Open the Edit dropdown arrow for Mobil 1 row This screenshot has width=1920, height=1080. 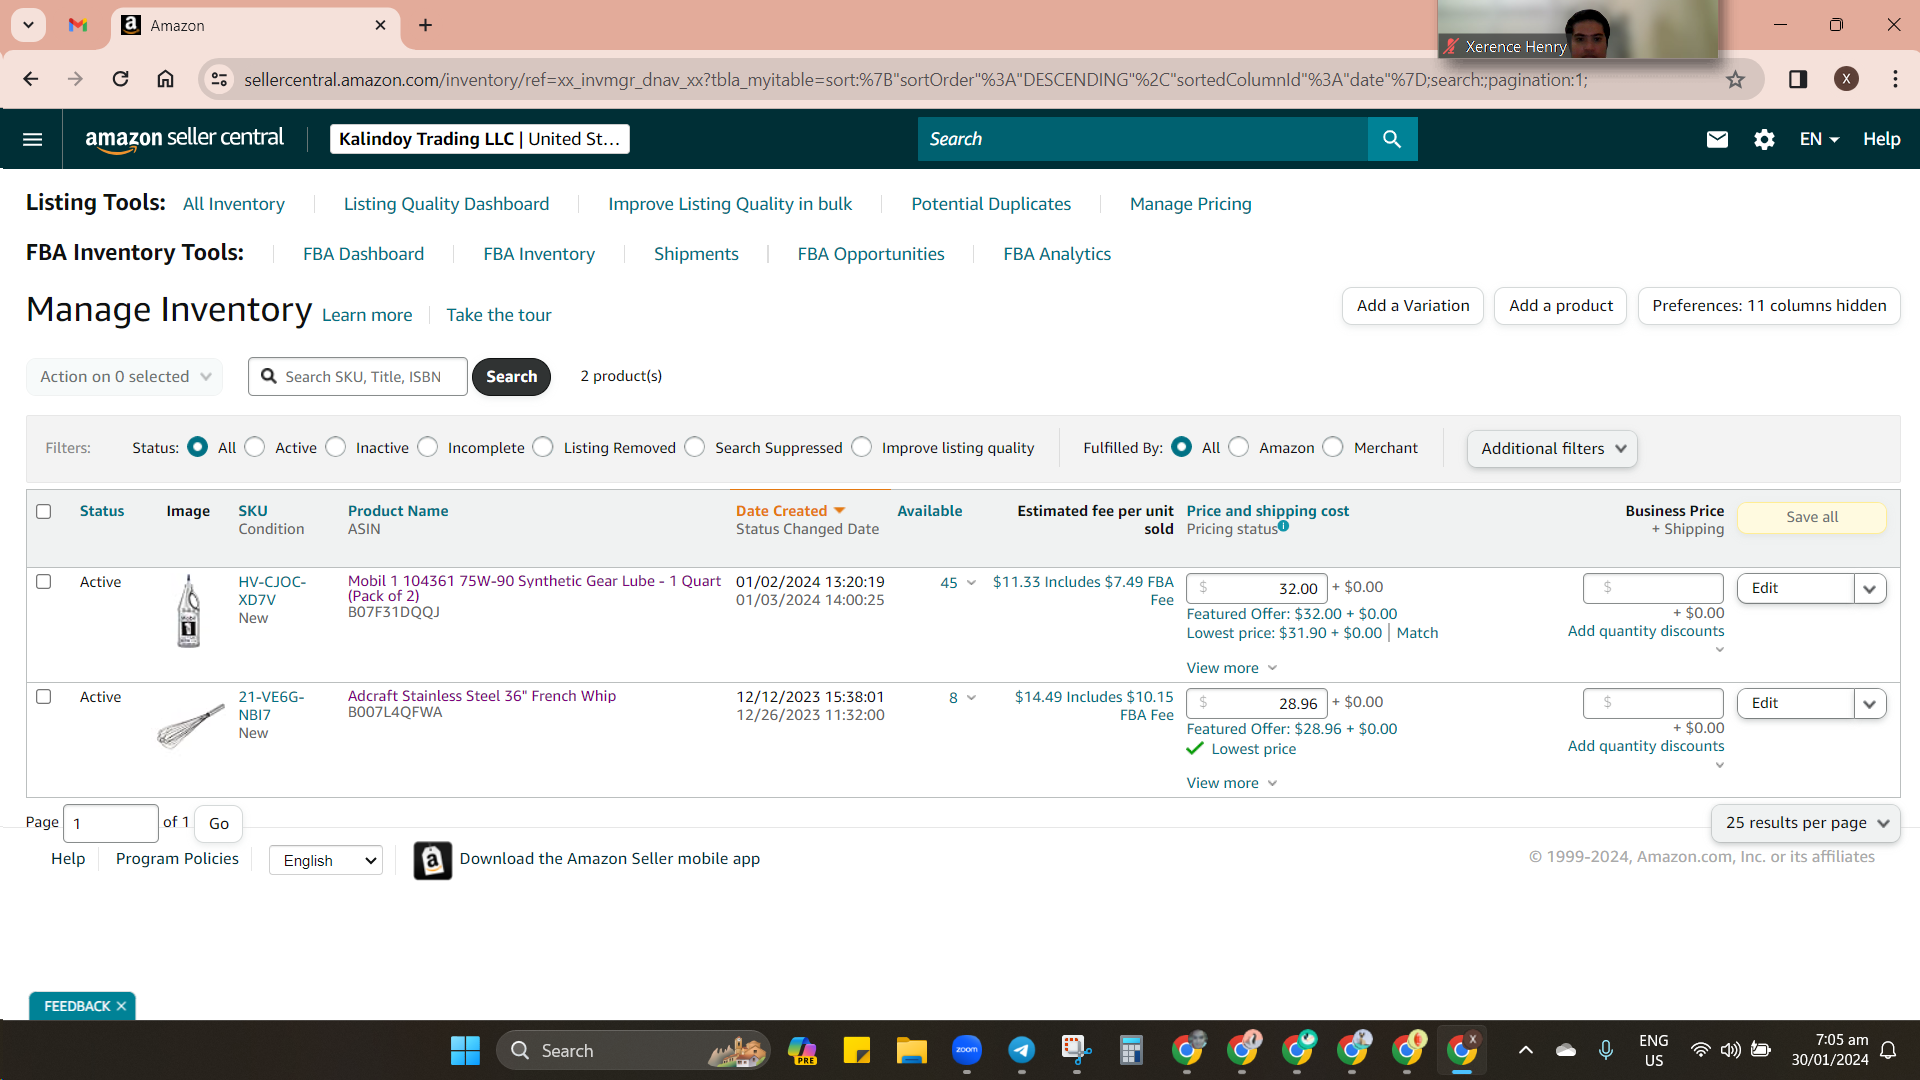[1870, 589]
